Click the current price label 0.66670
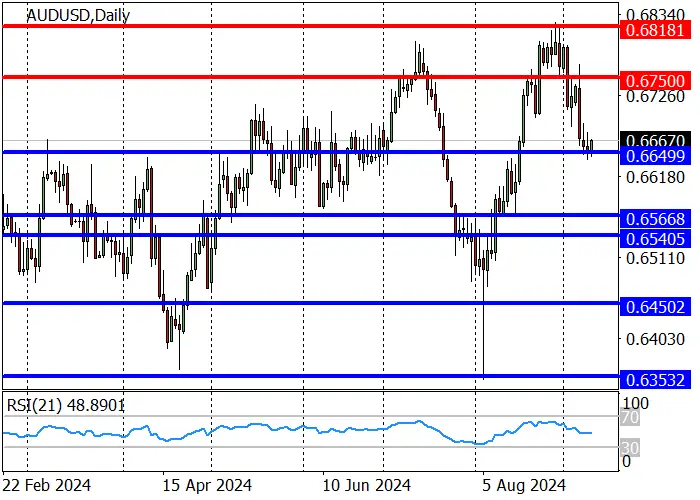The image size is (700, 500). click(655, 141)
